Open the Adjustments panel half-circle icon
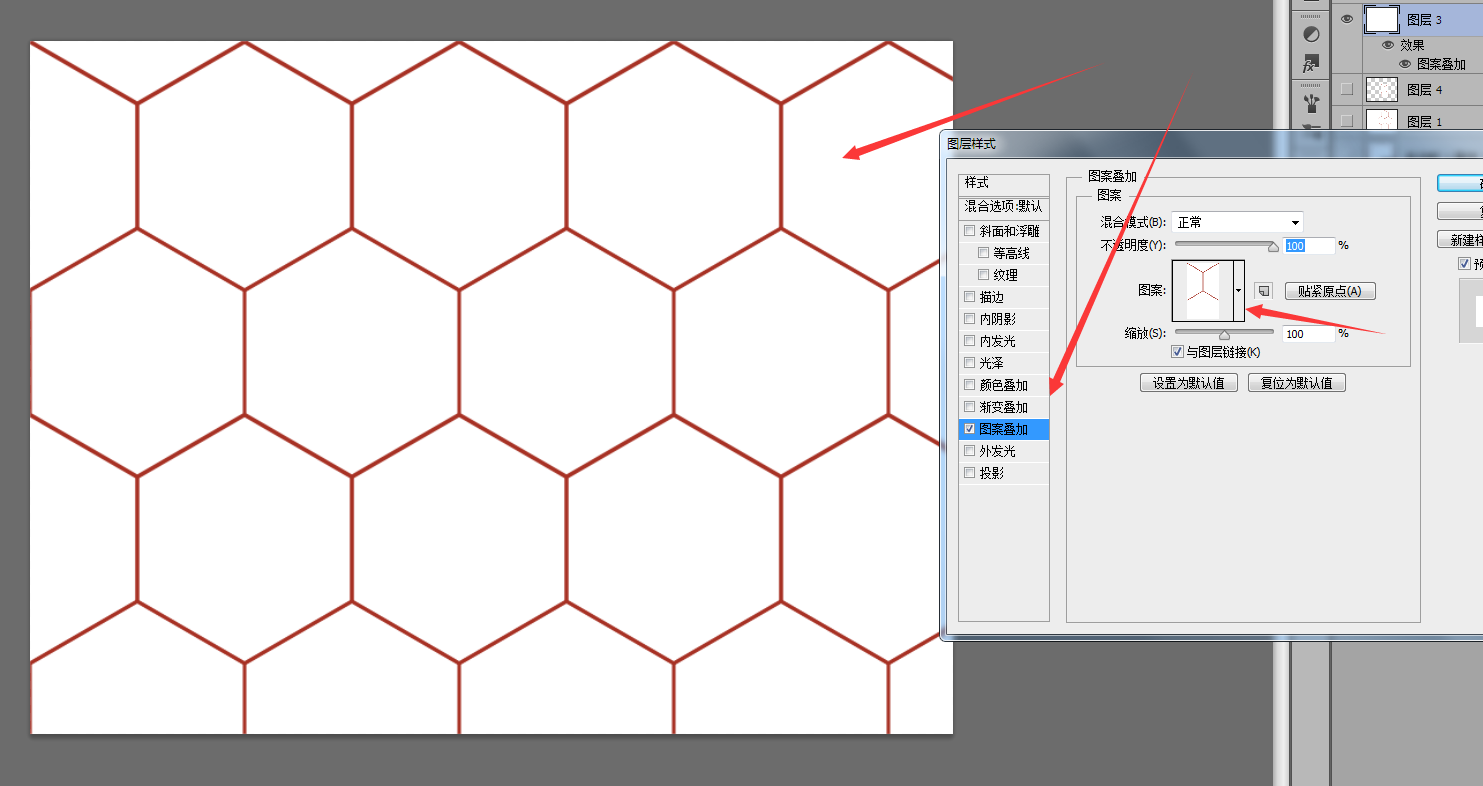The image size is (1483, 786). point(1311,34)
